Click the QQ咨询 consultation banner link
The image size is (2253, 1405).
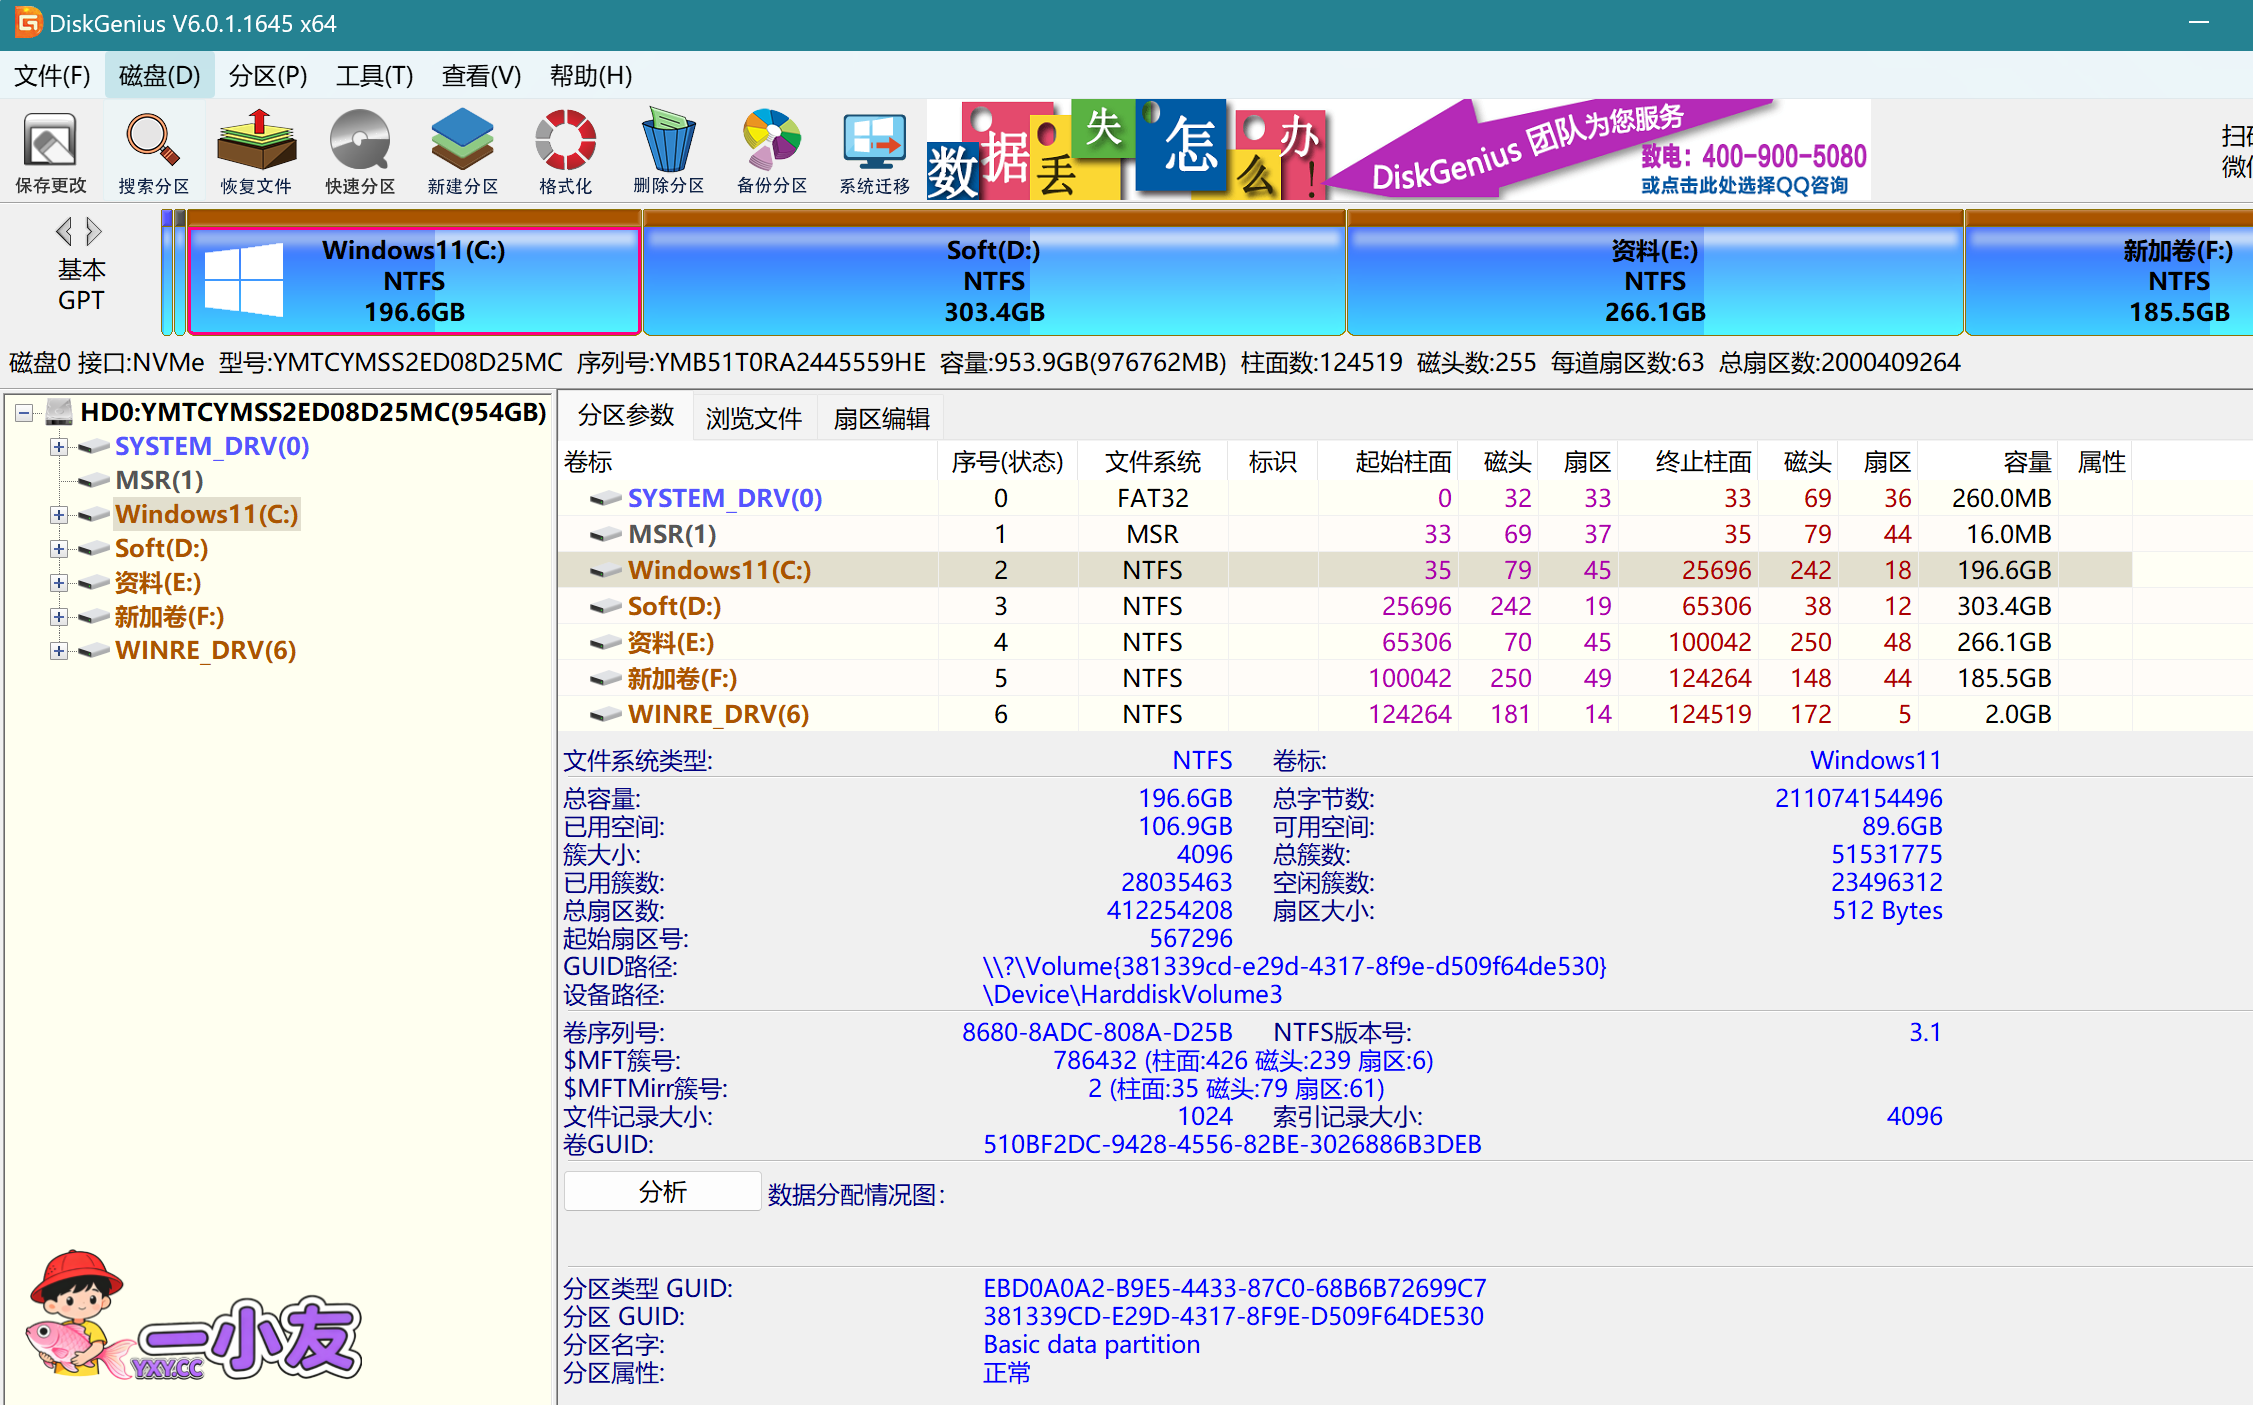click(1745, 185)
